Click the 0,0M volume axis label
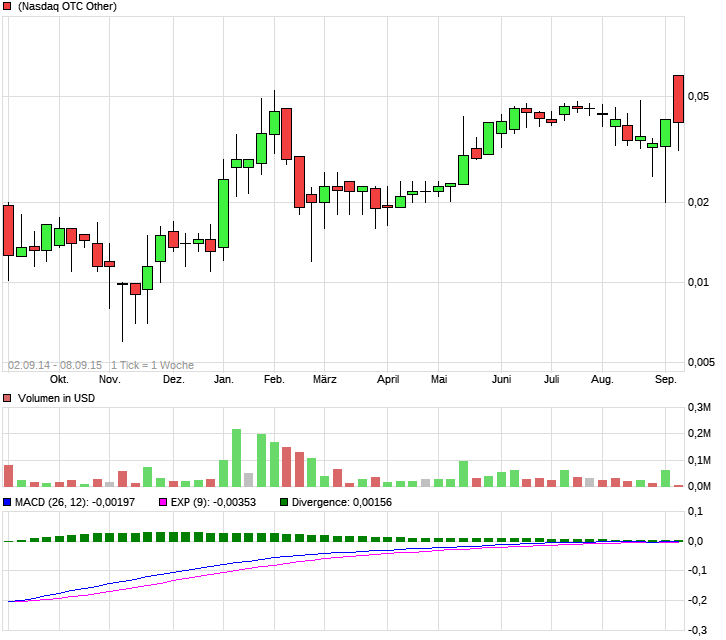 pyautogui.click(x=699, y=486)
